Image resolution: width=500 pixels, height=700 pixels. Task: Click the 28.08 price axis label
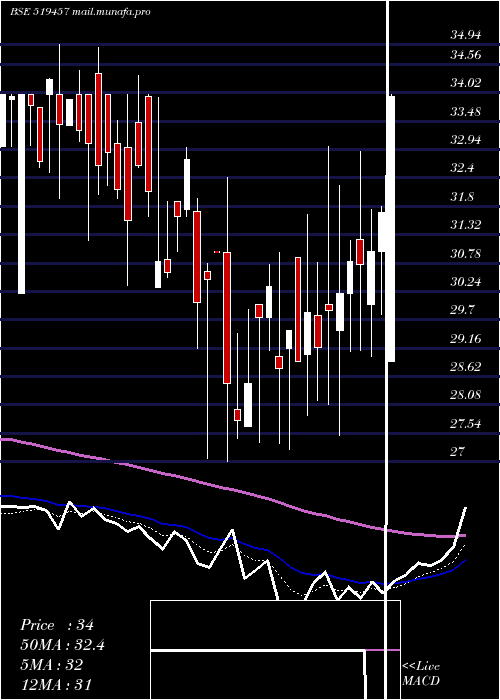(466, 395)
